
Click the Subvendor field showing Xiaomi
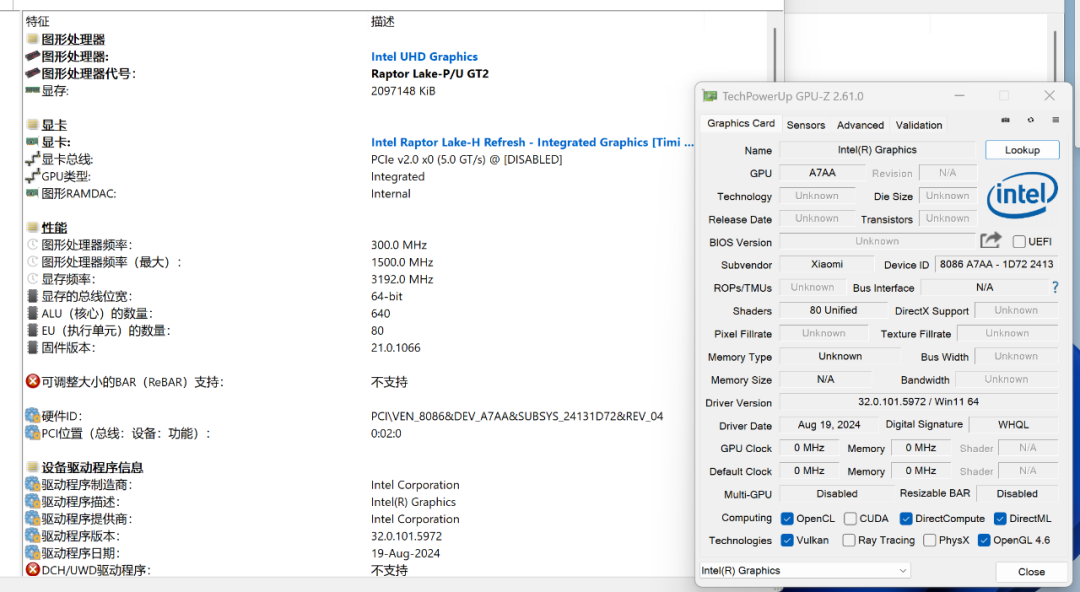[x=827, y=265]
